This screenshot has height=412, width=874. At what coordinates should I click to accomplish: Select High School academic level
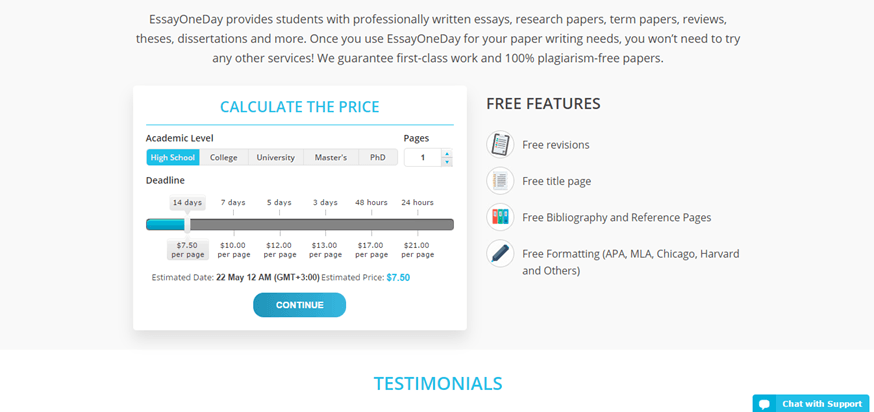[173, 157]
